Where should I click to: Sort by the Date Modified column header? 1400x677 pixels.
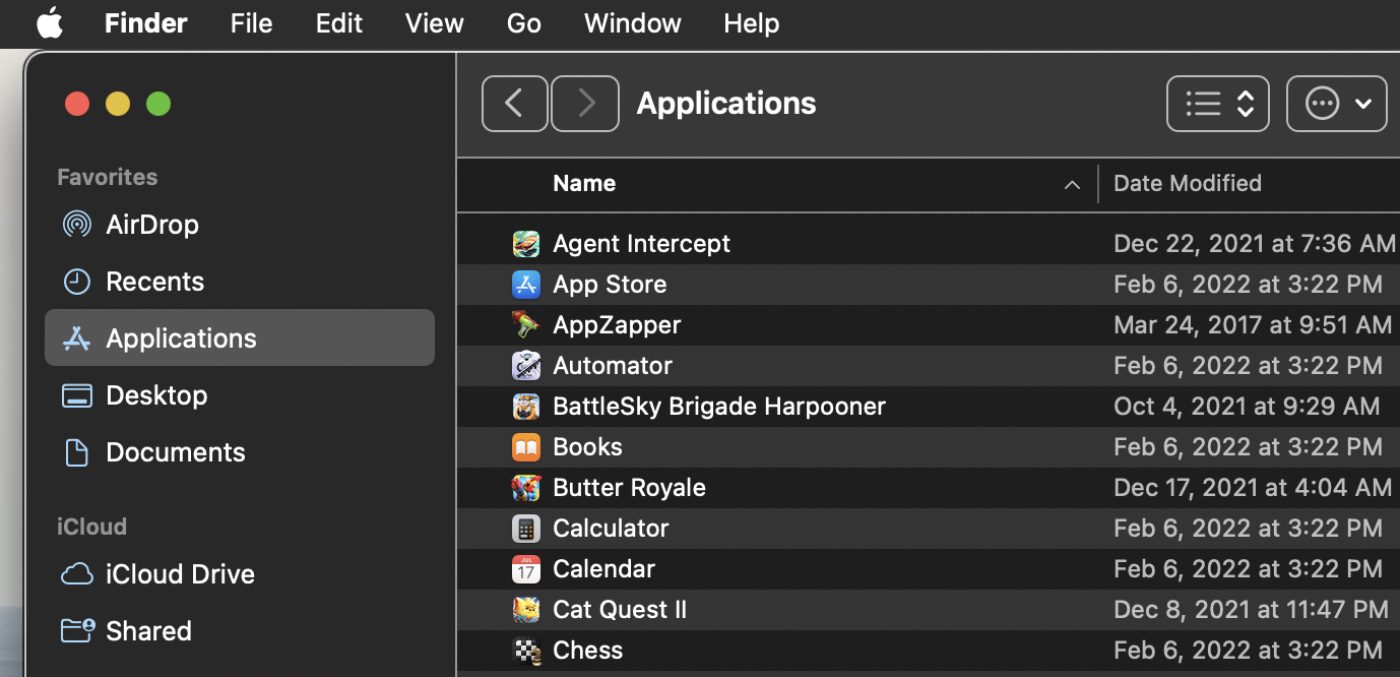(x=1187, y=184)
